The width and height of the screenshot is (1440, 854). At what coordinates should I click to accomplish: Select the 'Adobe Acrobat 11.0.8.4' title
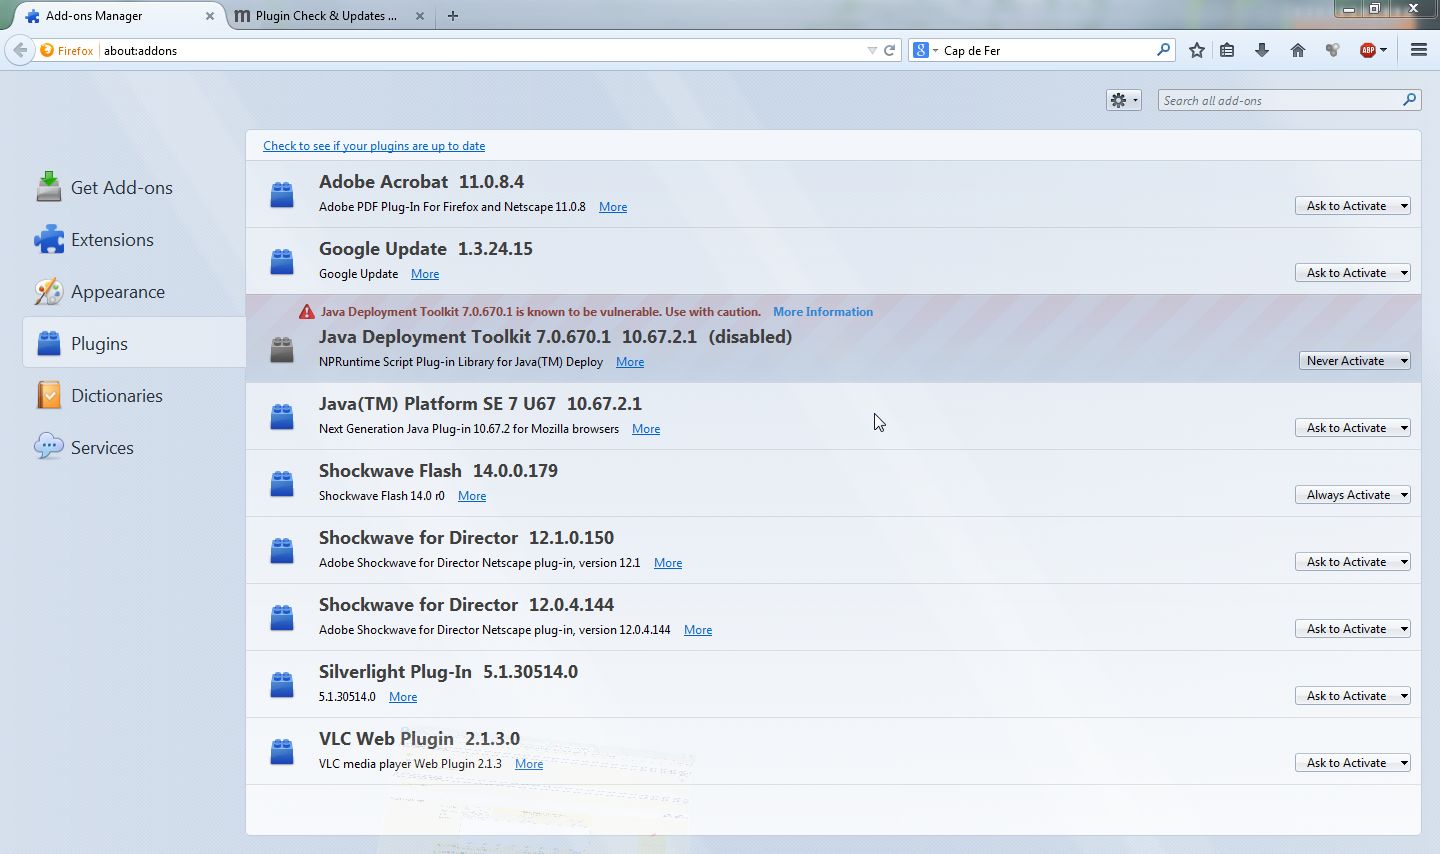tap(421, 181)
